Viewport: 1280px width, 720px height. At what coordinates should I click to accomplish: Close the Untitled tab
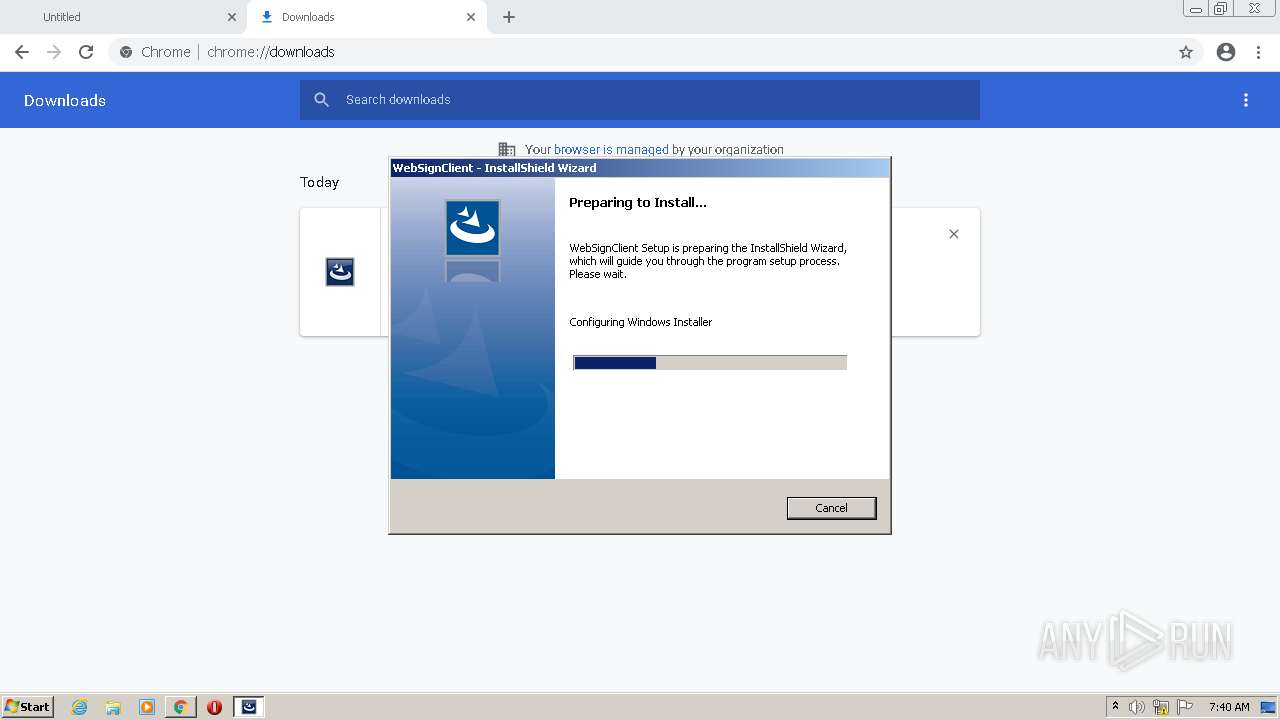[232, 17]
